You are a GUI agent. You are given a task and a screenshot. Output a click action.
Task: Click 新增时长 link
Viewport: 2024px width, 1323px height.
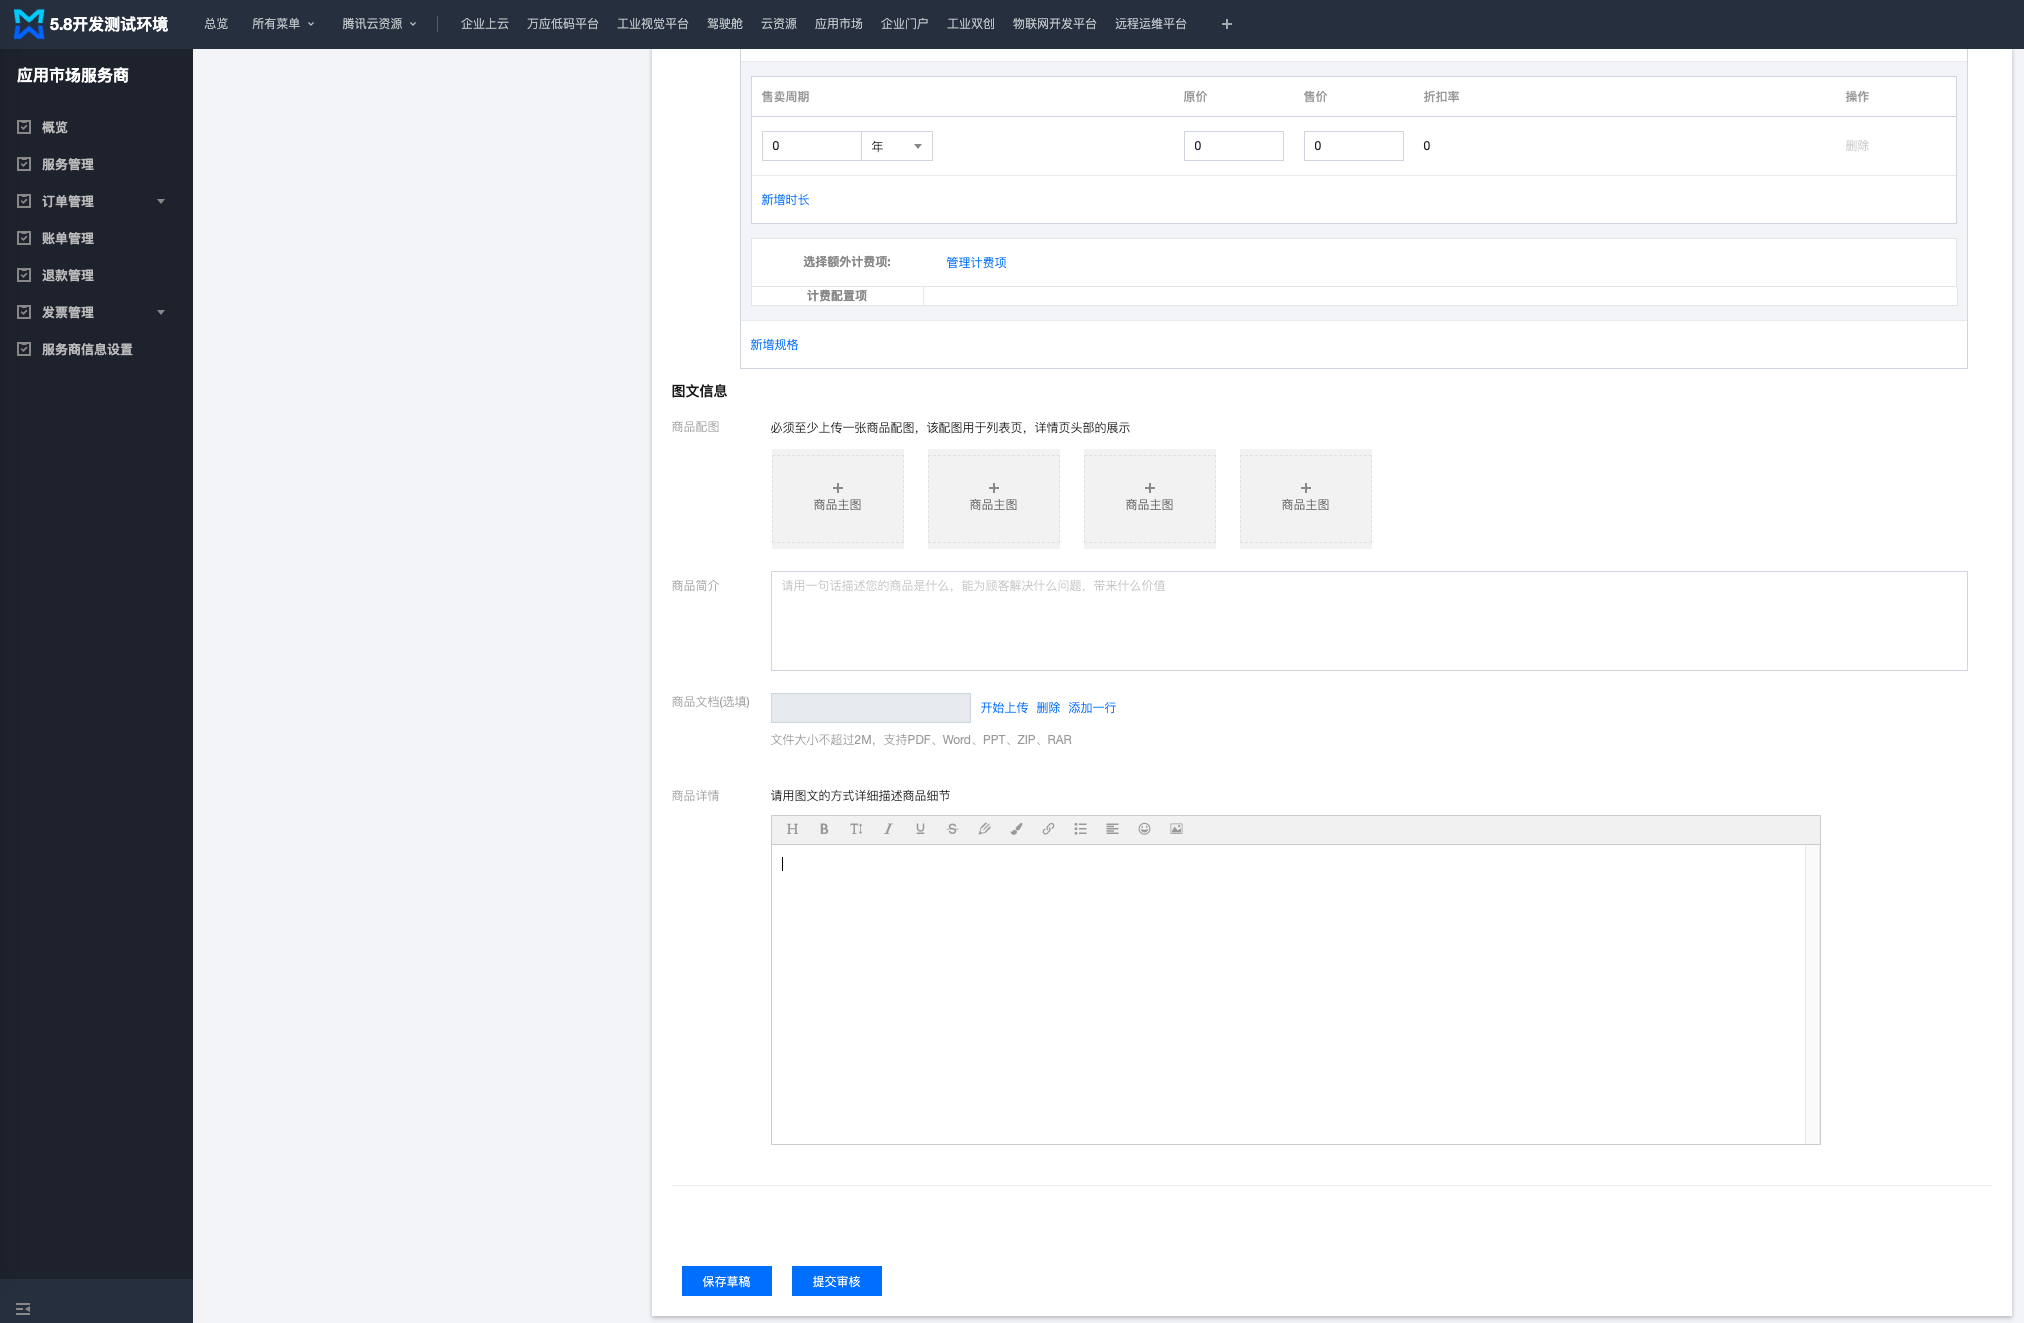click(x=786, y=200)
